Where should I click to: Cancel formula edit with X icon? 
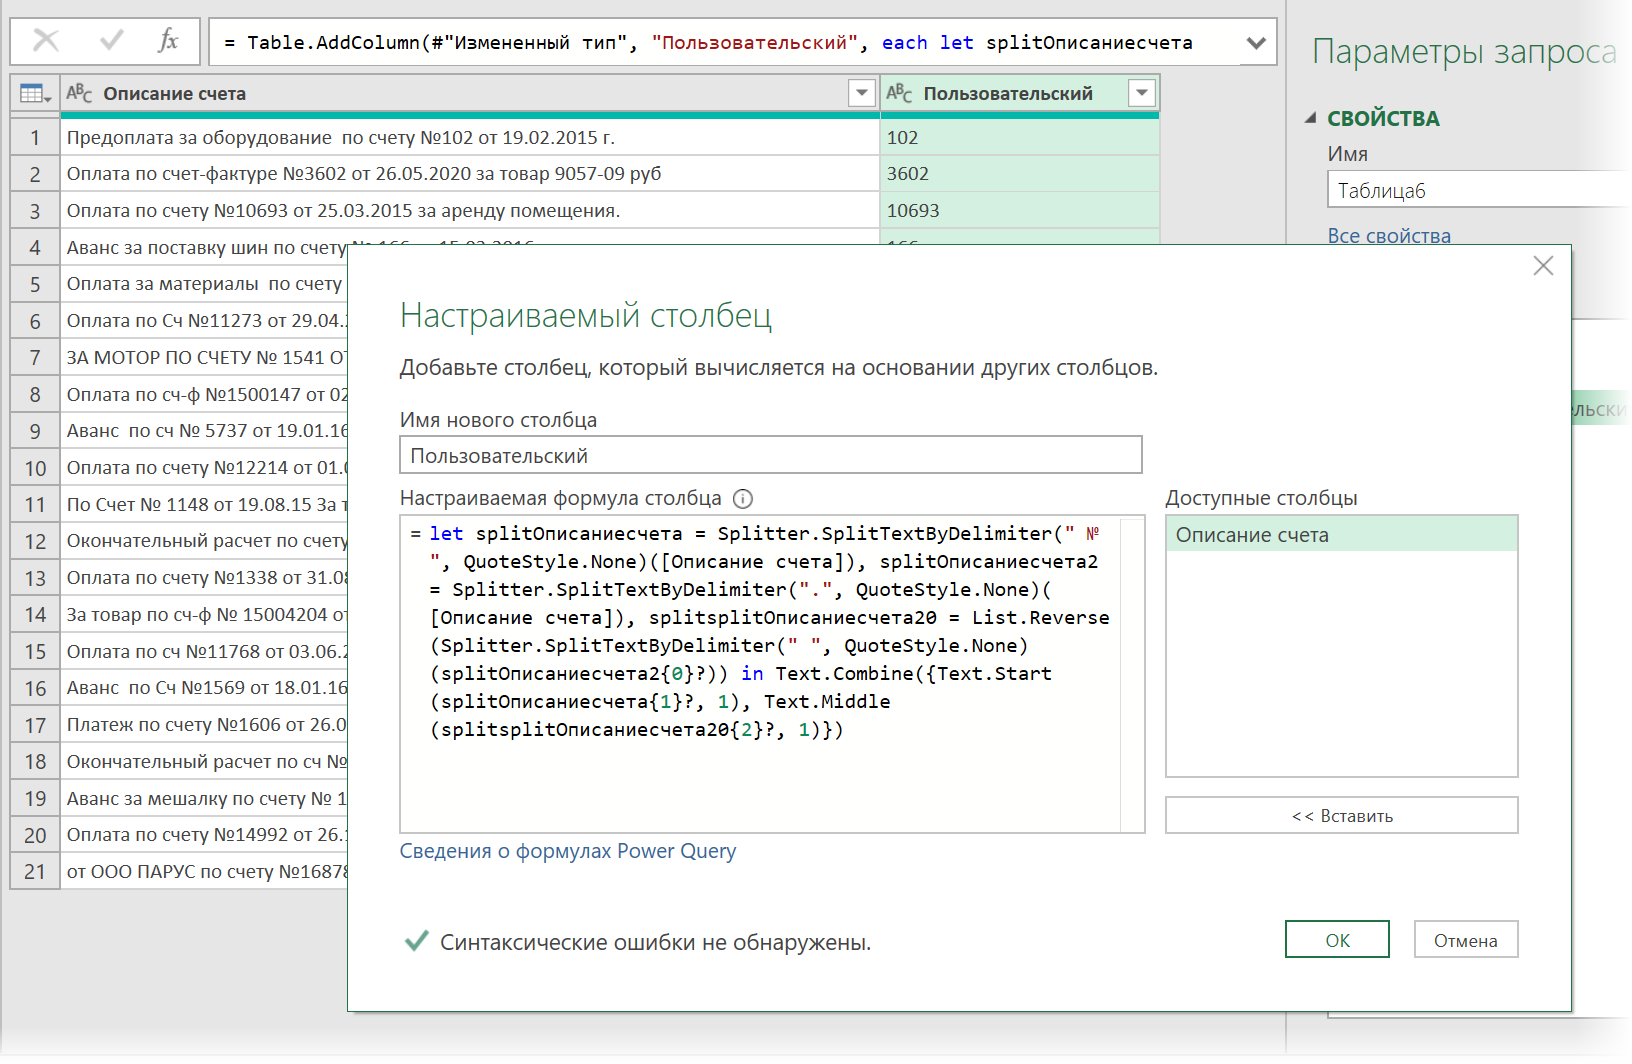click(x=46, y=41)
